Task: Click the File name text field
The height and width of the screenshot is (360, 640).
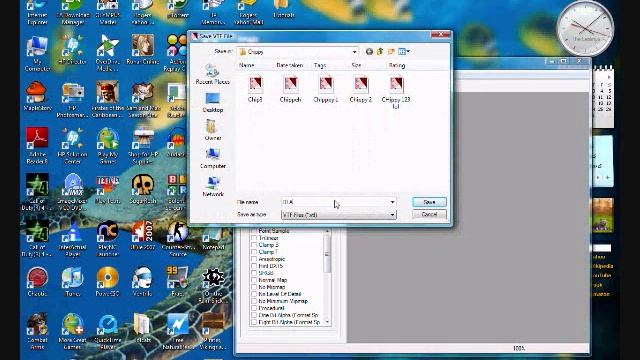Action: click(335, 202)
